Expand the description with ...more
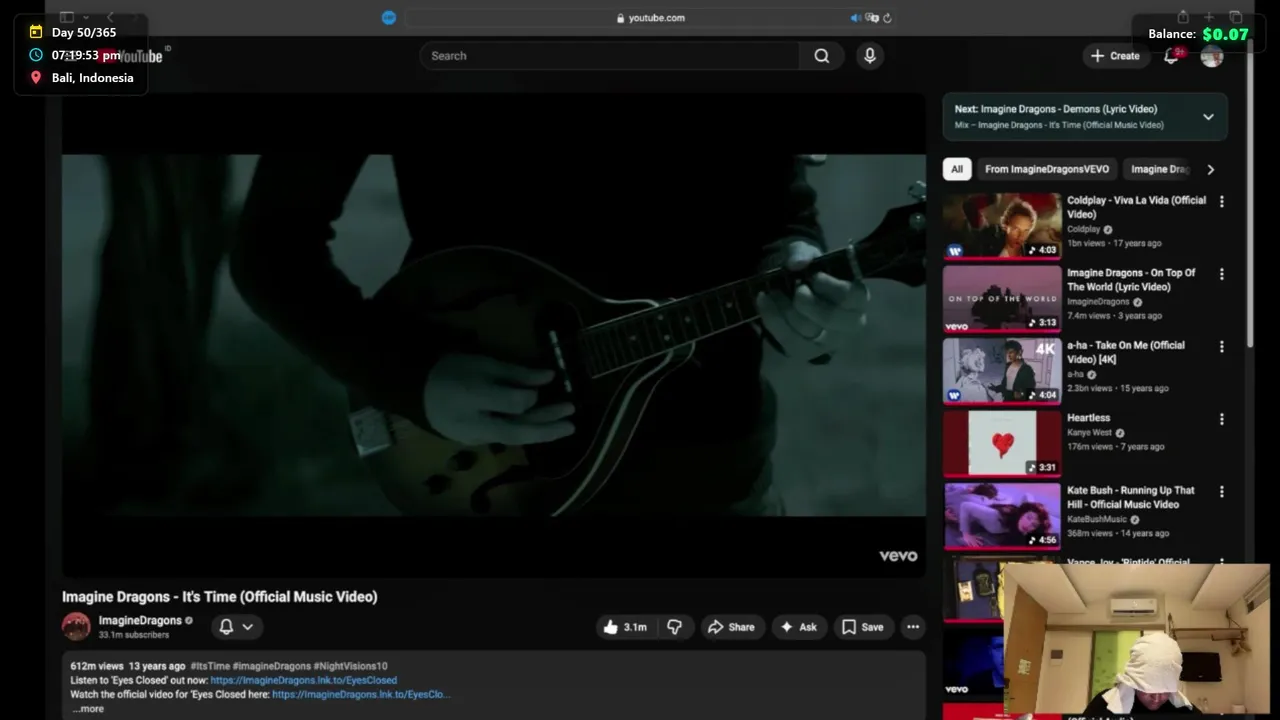This screenshot has width=1280, height=720. tap(88, 708)
